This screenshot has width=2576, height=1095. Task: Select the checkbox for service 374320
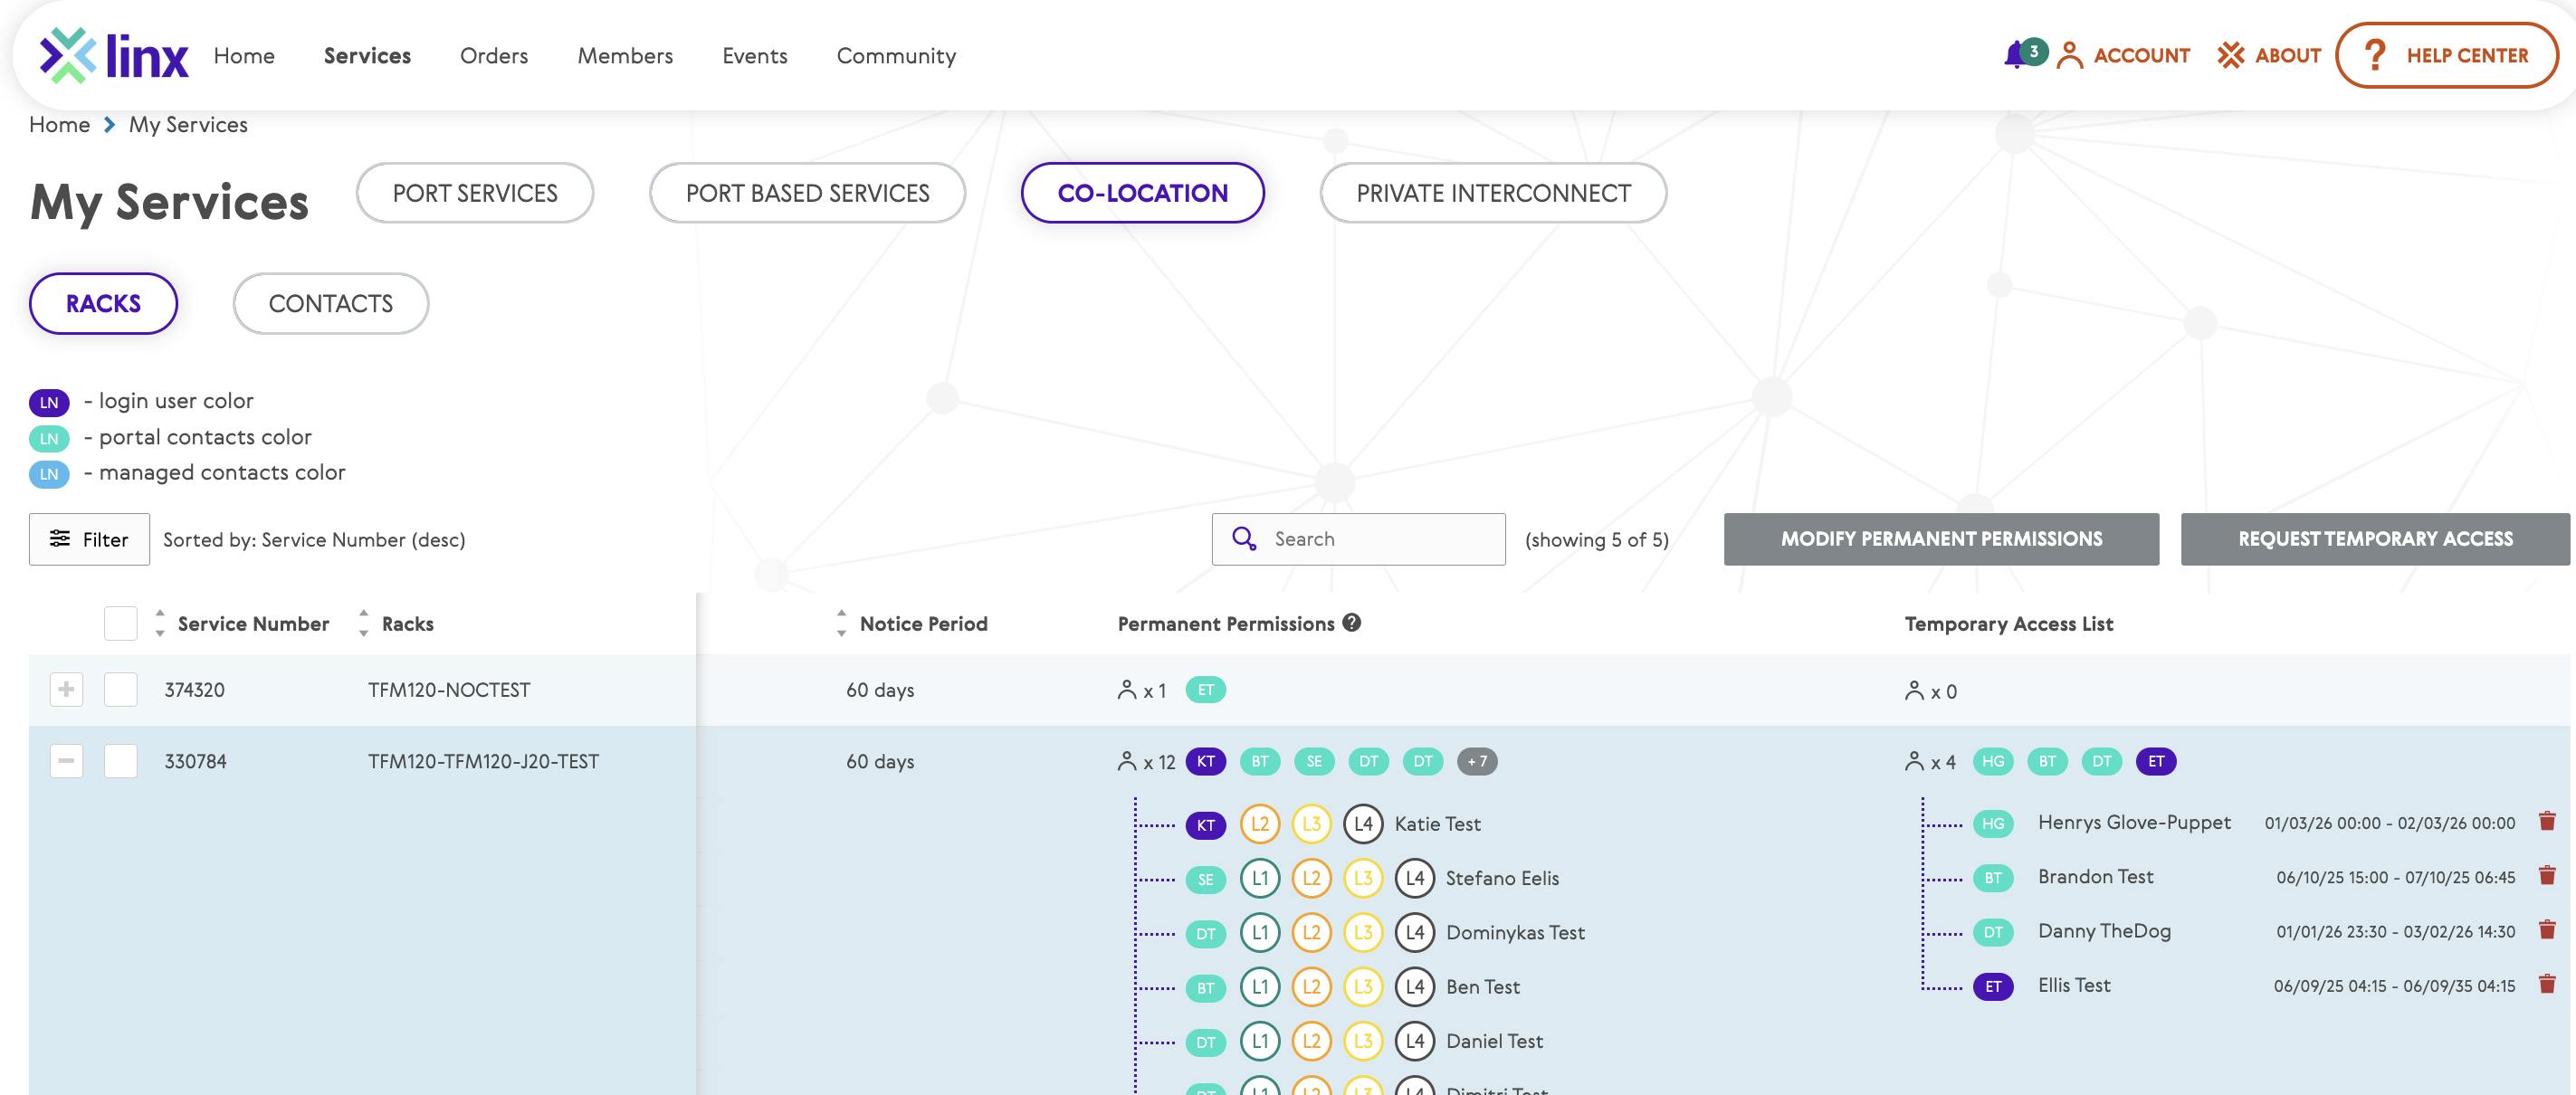[120, 689]
